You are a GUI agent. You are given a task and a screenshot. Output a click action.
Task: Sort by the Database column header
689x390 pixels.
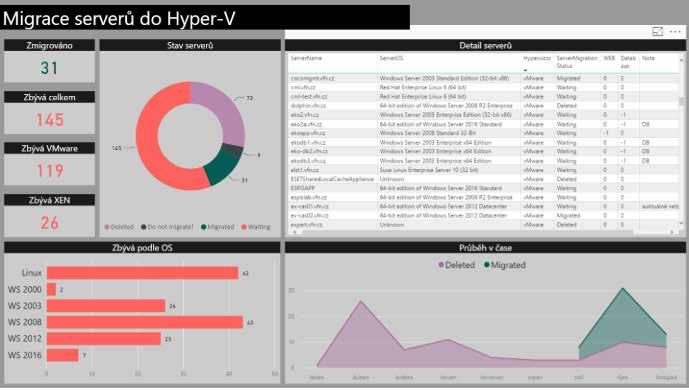[628, 62]
